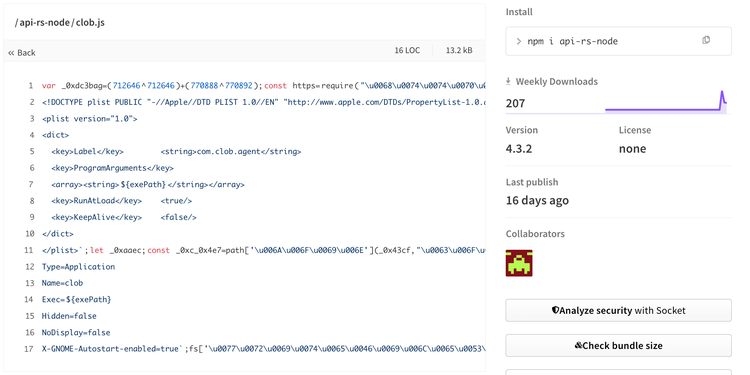Click the Hidden=false line

tap(69, 316)
